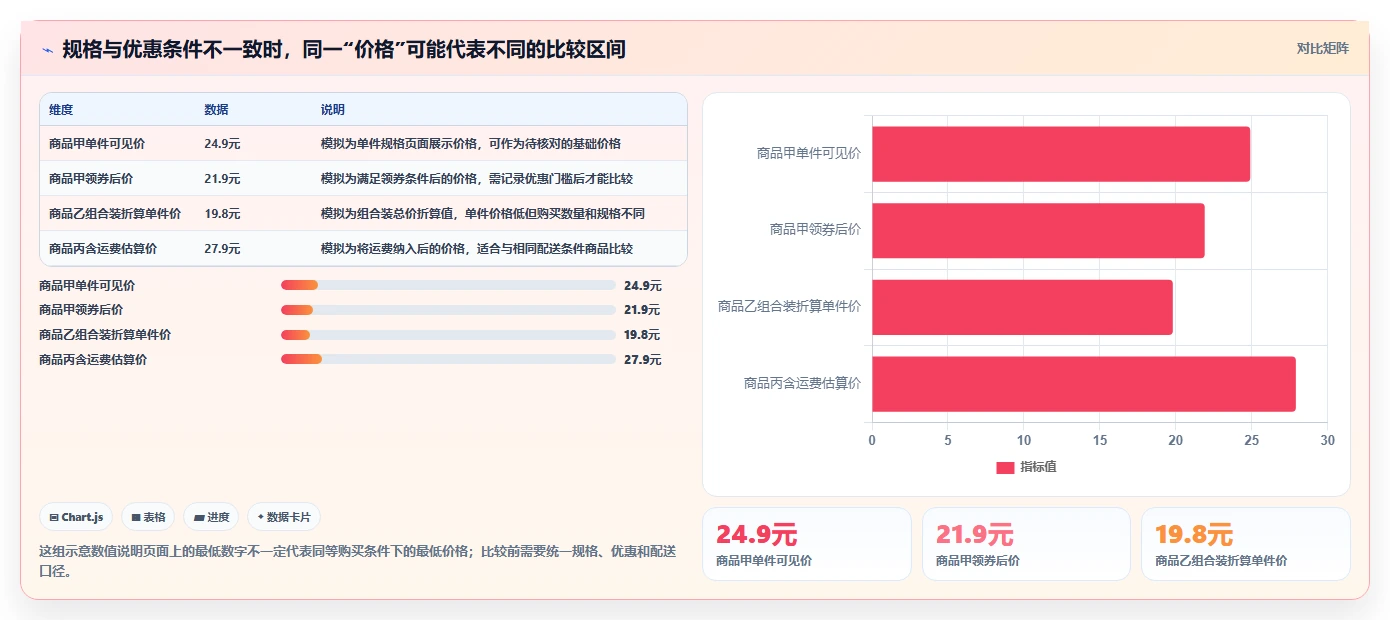
Task: Select the 表格 tag chip
Action: pyautogui.click(x=148, y=517)
